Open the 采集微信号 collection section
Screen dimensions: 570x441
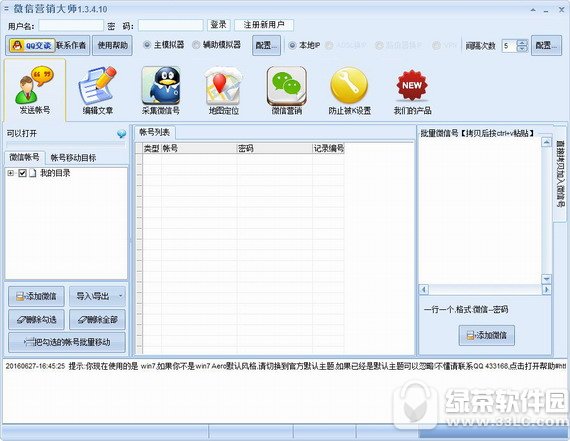point(160,90)
